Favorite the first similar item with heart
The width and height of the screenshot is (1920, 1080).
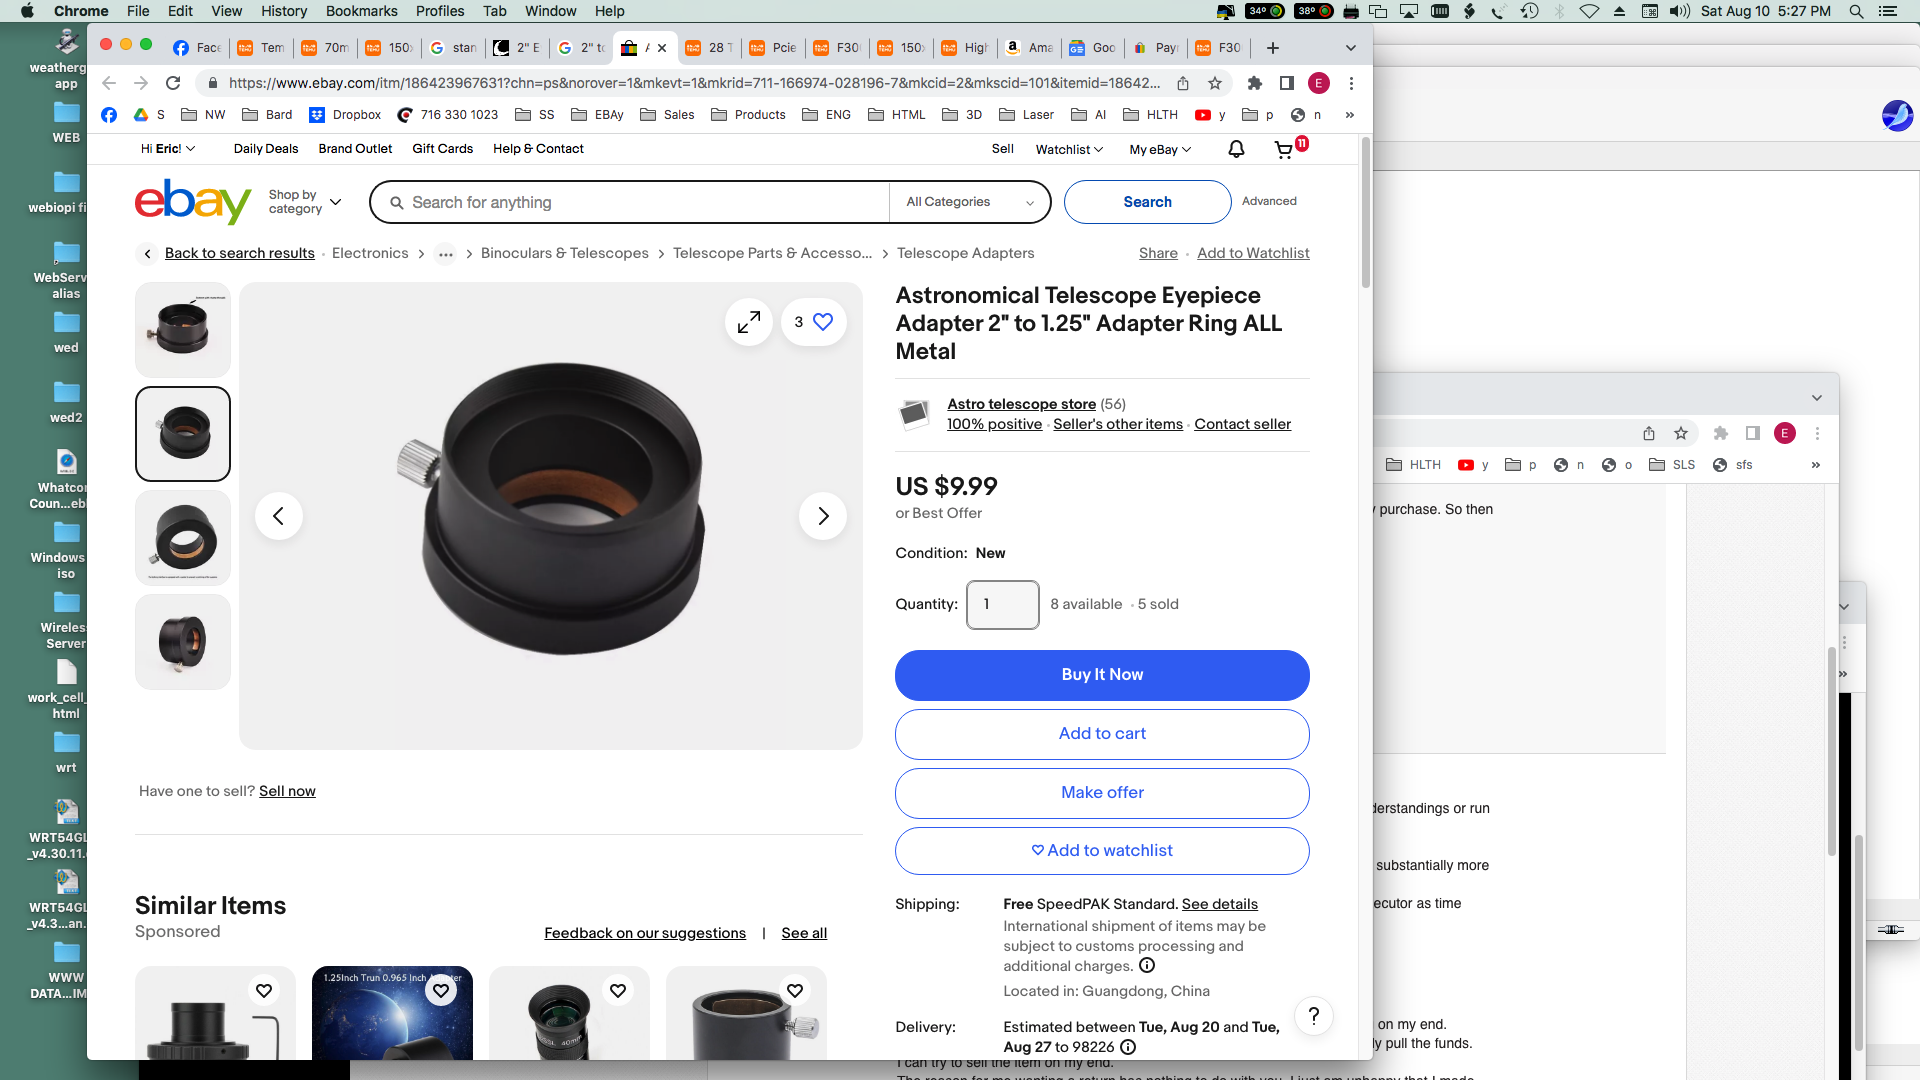pos(264,990)
